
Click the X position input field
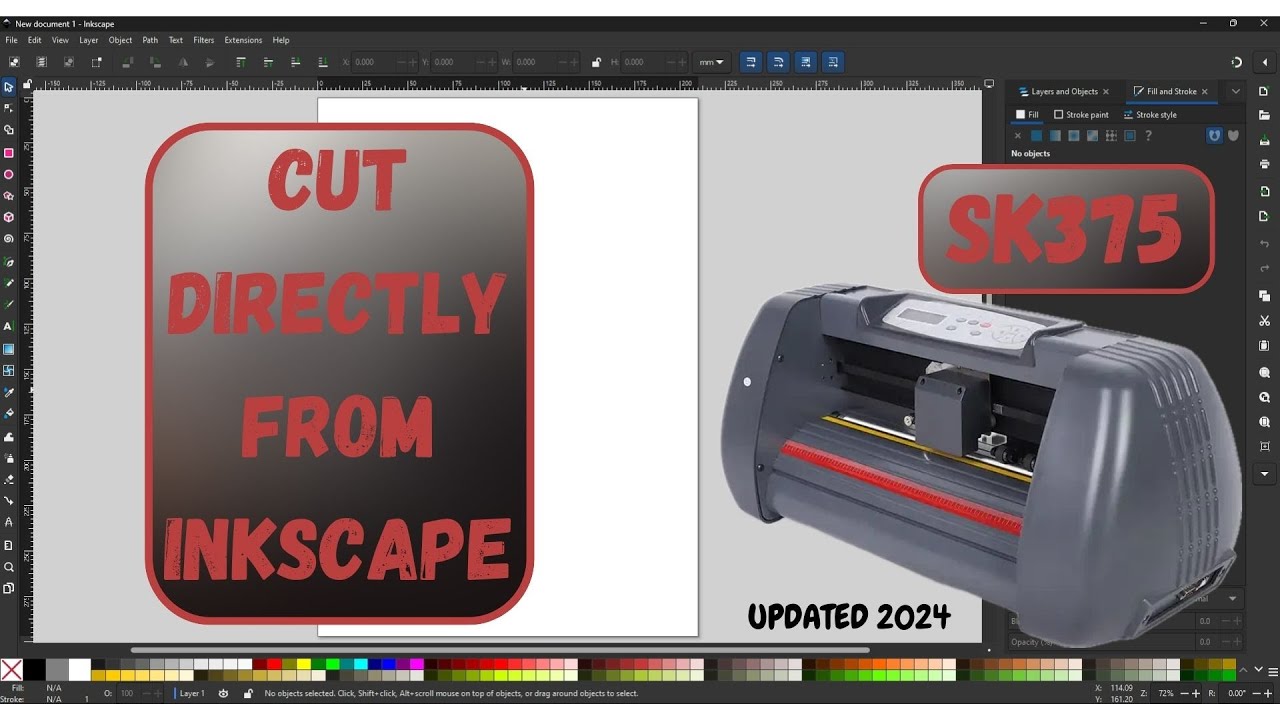tap(385, 62)
